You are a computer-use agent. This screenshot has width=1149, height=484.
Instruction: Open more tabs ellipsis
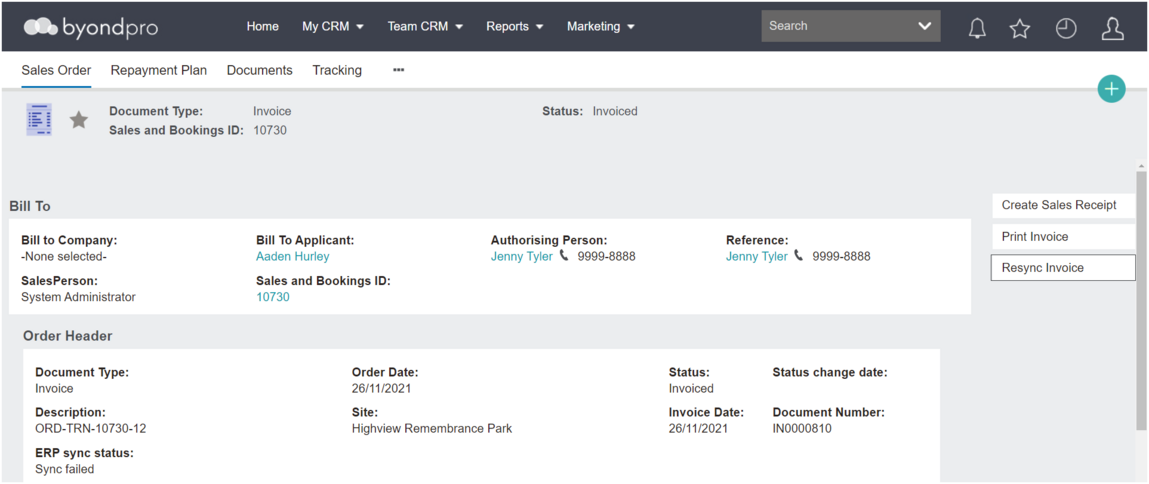(399, 70)
